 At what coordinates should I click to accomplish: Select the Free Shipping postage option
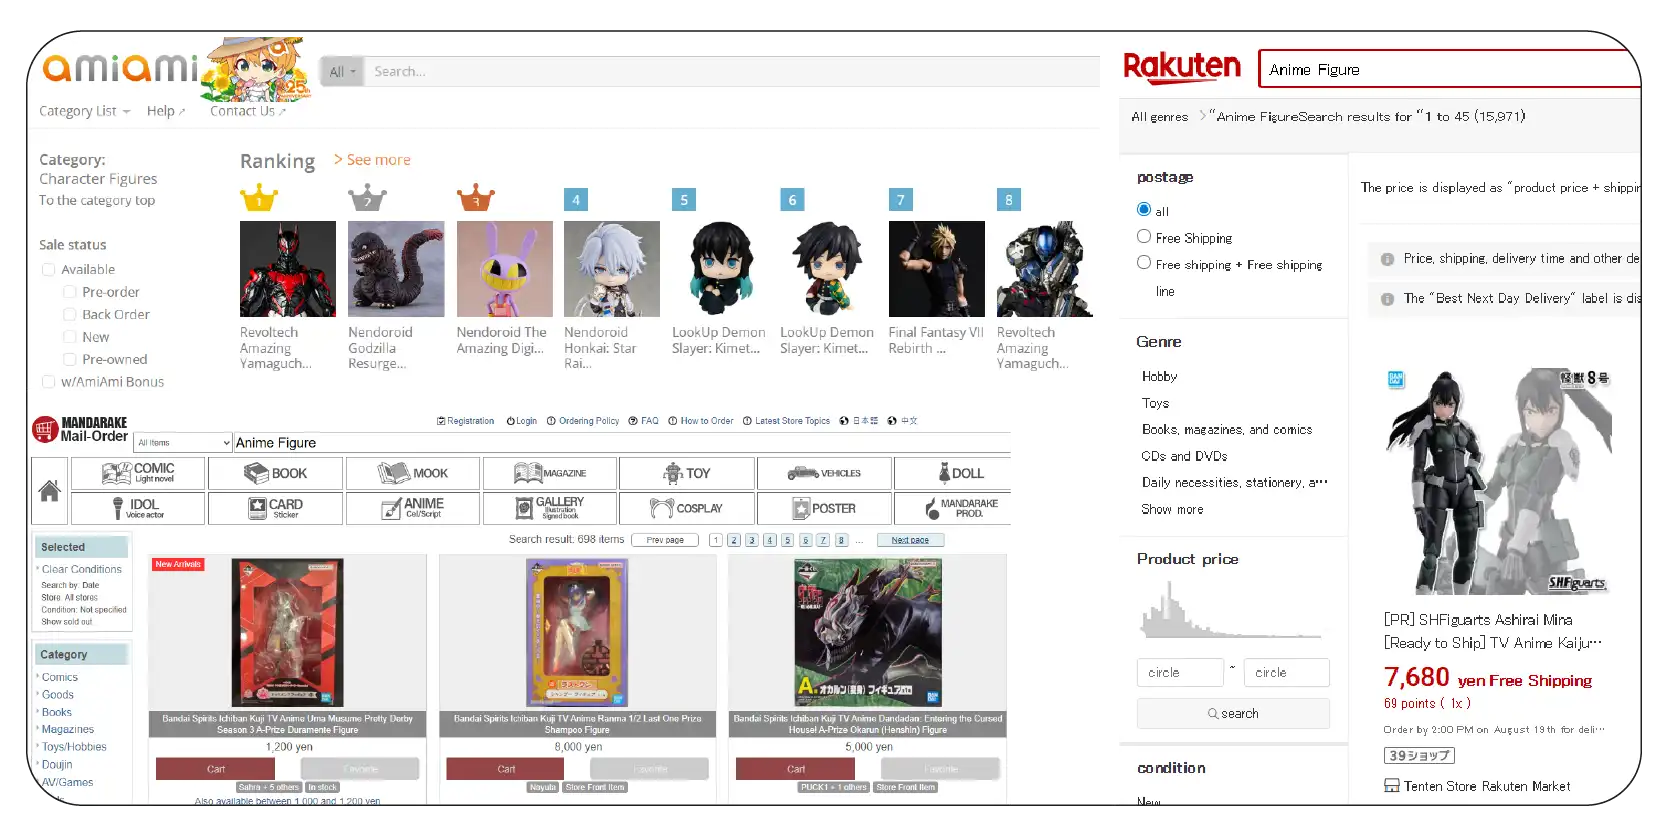(x=1144, y=237)
